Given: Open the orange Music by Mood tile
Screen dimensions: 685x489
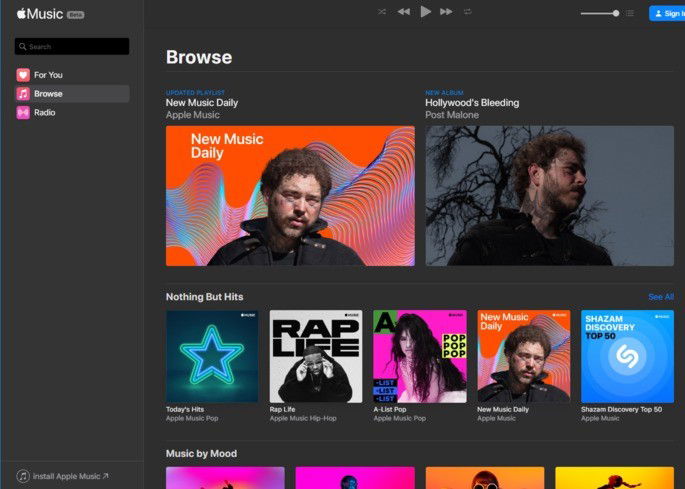Looking at the screenshot, I should 485,478.
